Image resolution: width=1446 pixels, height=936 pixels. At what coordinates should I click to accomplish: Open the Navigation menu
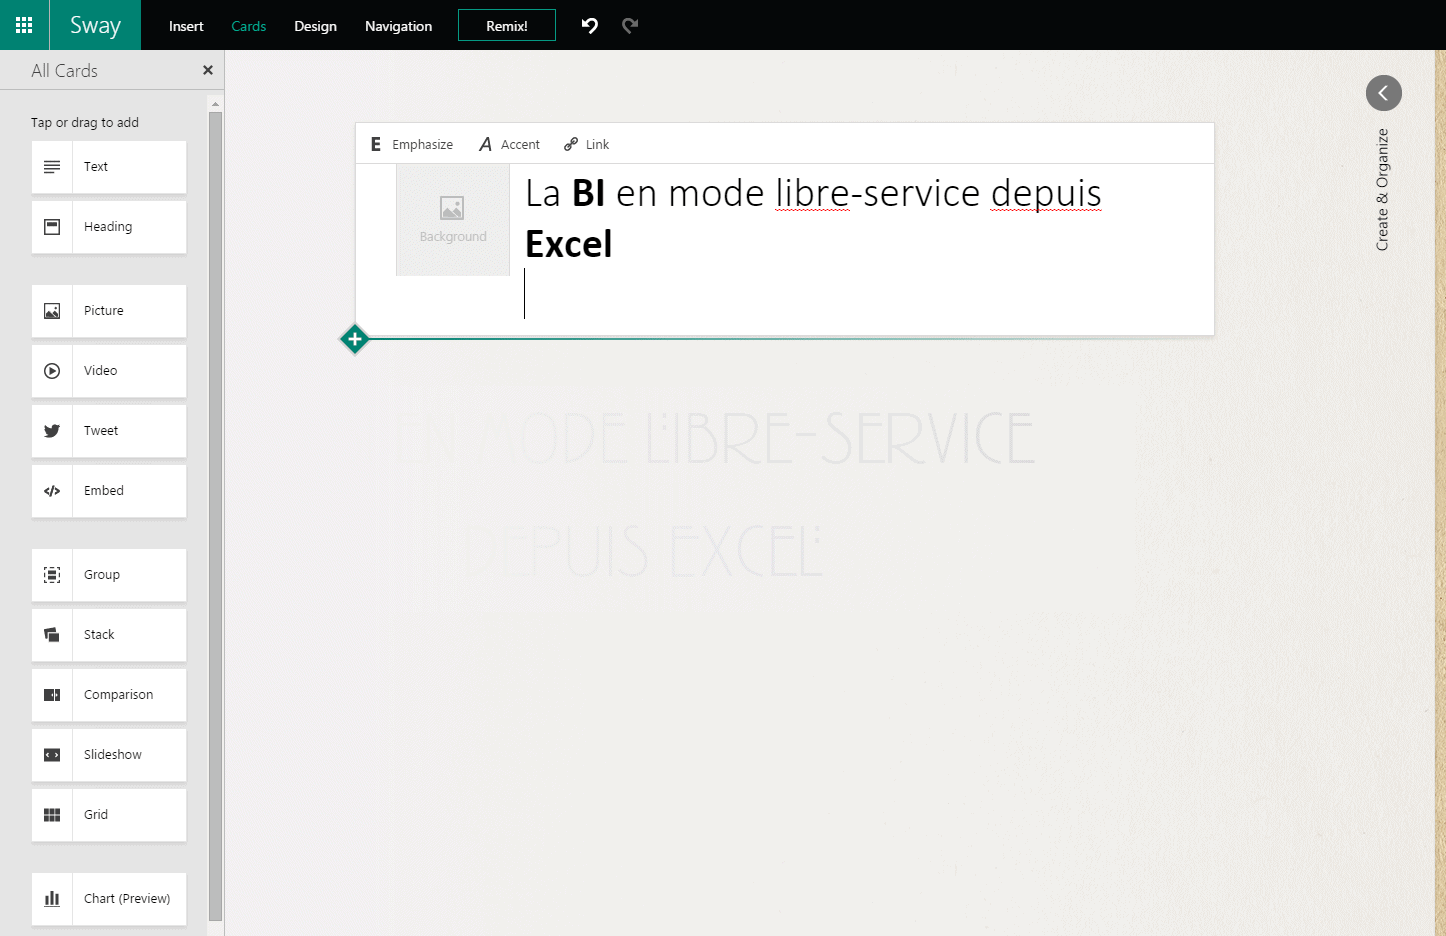pos(398,26)
